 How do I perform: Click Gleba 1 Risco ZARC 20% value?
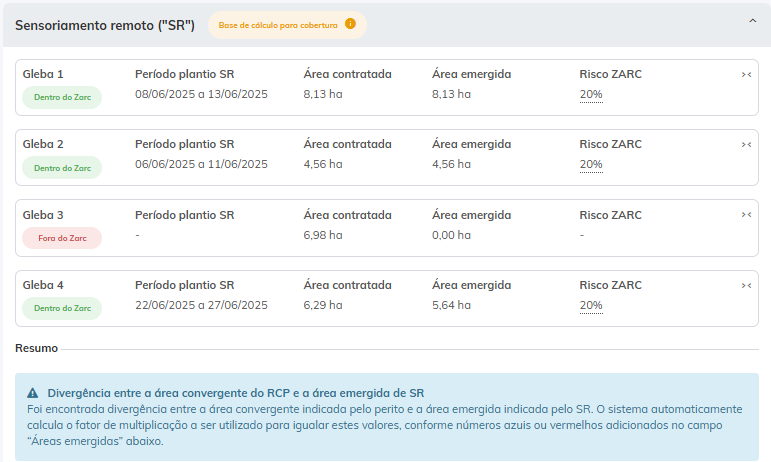pos(591,95)
